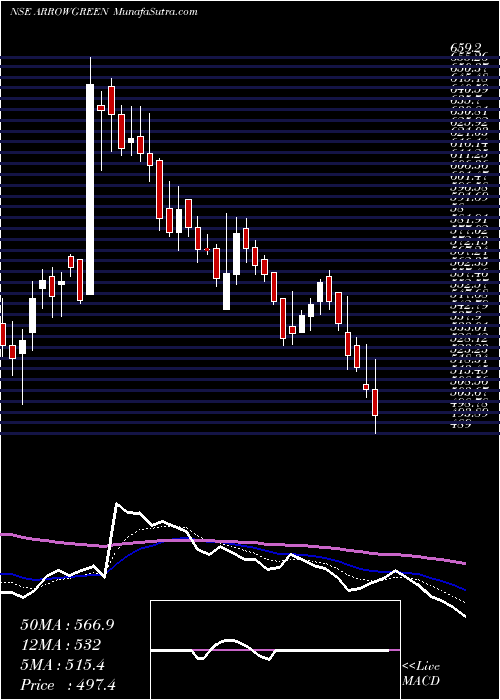Screen dimensions: 500x700
Task: Click the tallest white candlestick body
Action: click(x=90, y=189)
